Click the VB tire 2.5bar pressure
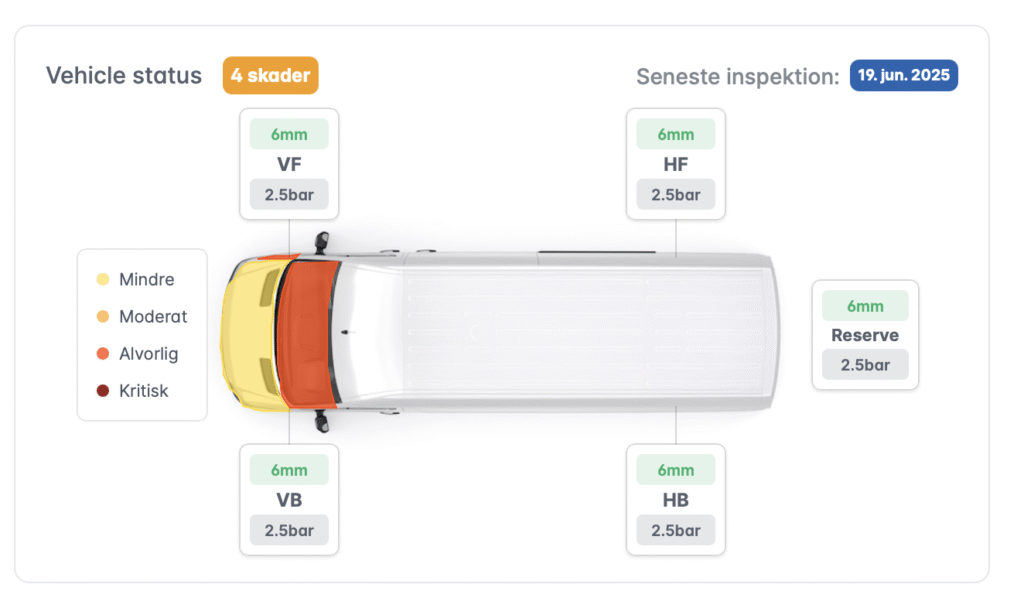 coord(289,531)
